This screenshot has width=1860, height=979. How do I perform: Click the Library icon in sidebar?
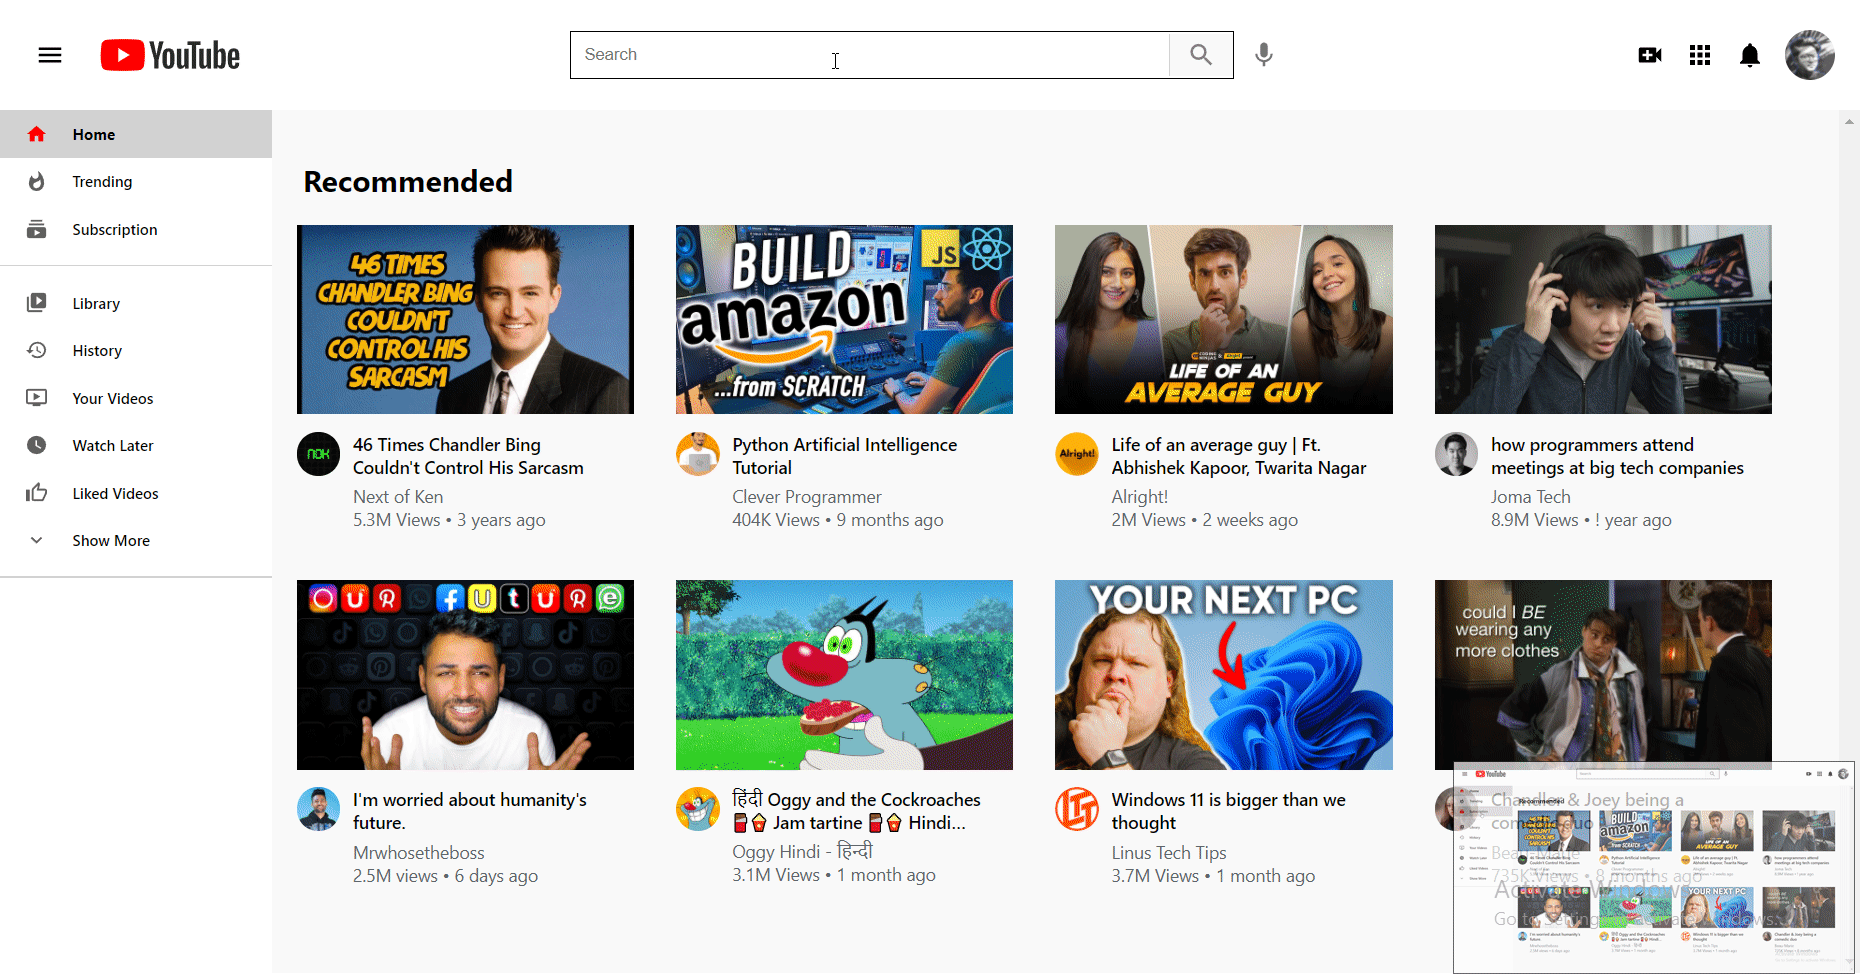pyautogui.click(x=37, y=302)
